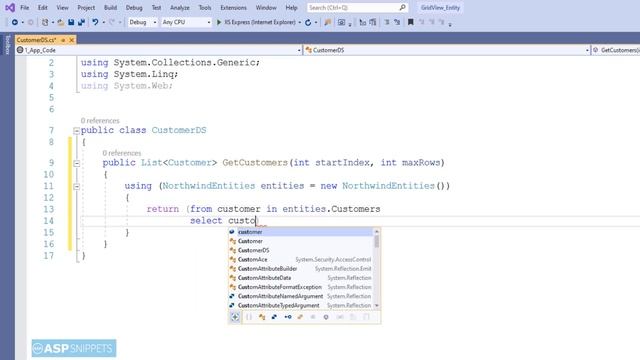
Task: Toggle the classes filter in IntelliSense
Action: [262, 317]
